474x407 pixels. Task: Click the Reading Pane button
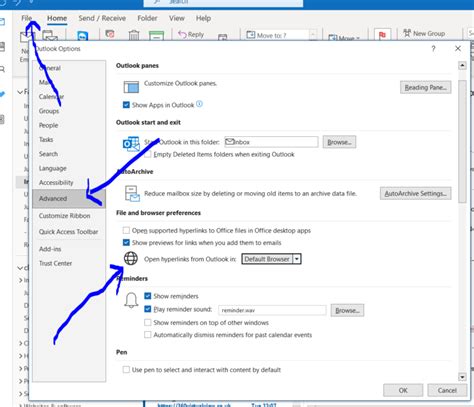(425, 87)
